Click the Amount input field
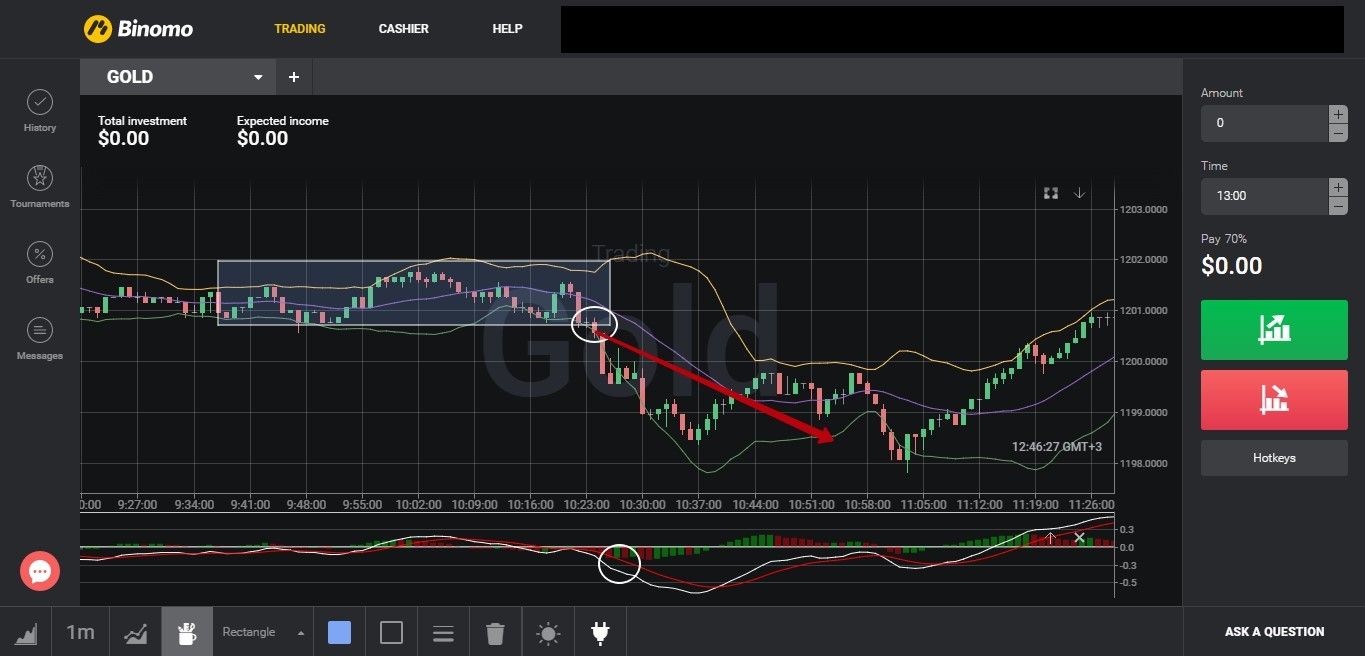1365x656 pixels. (x=1264, y=123)
